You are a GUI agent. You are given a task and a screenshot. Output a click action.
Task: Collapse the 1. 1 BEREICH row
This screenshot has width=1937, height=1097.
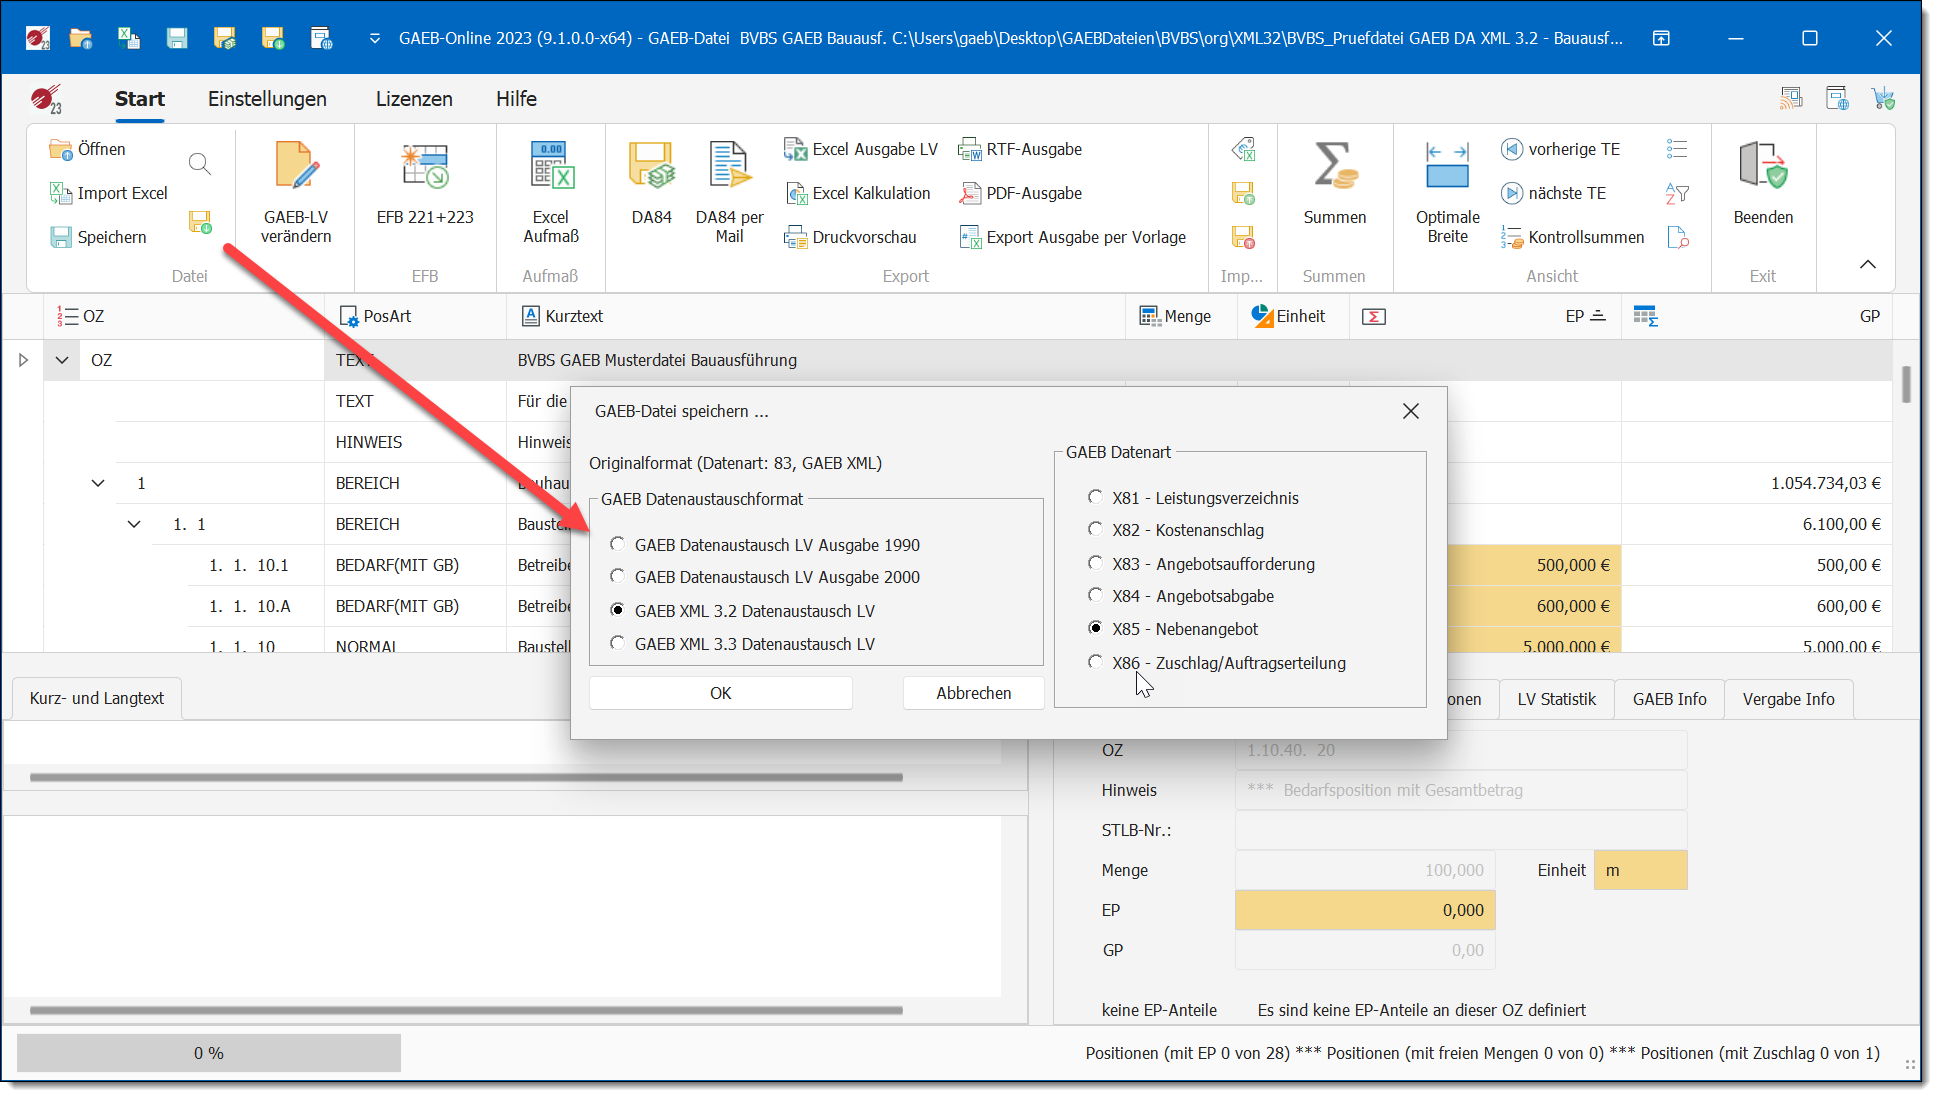134,524
